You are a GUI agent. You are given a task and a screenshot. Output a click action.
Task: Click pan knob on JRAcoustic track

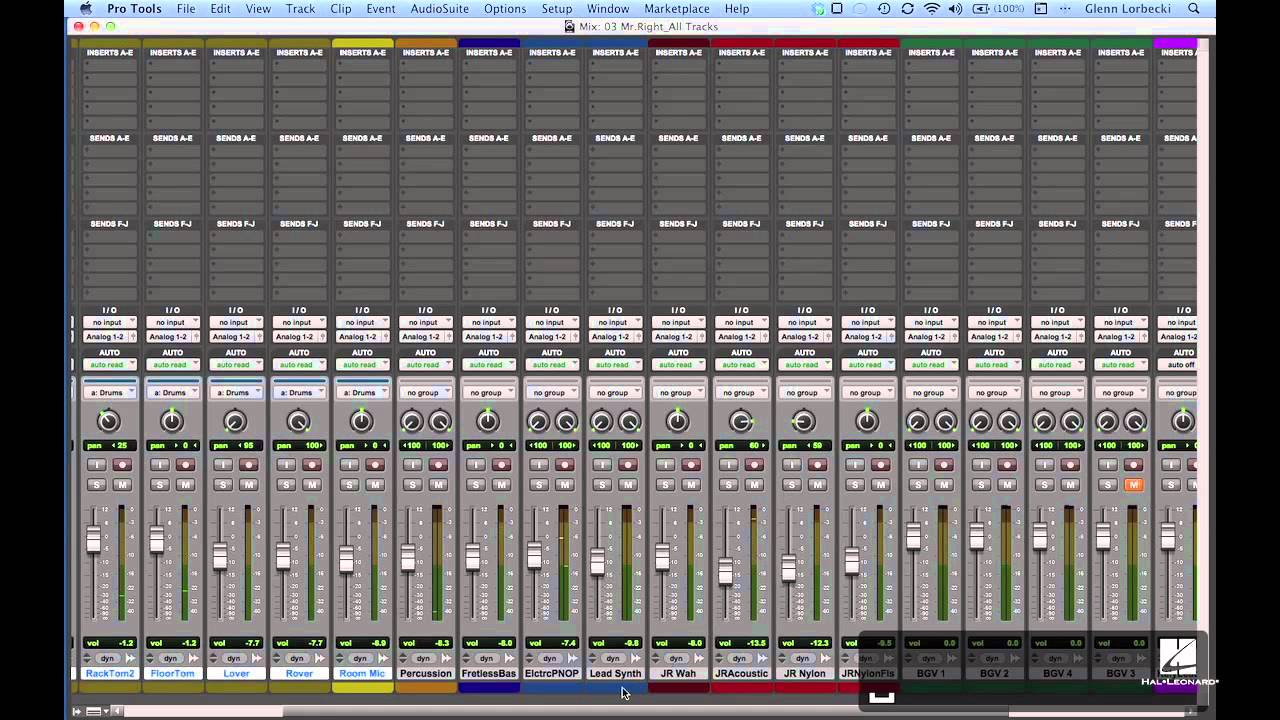741,421
